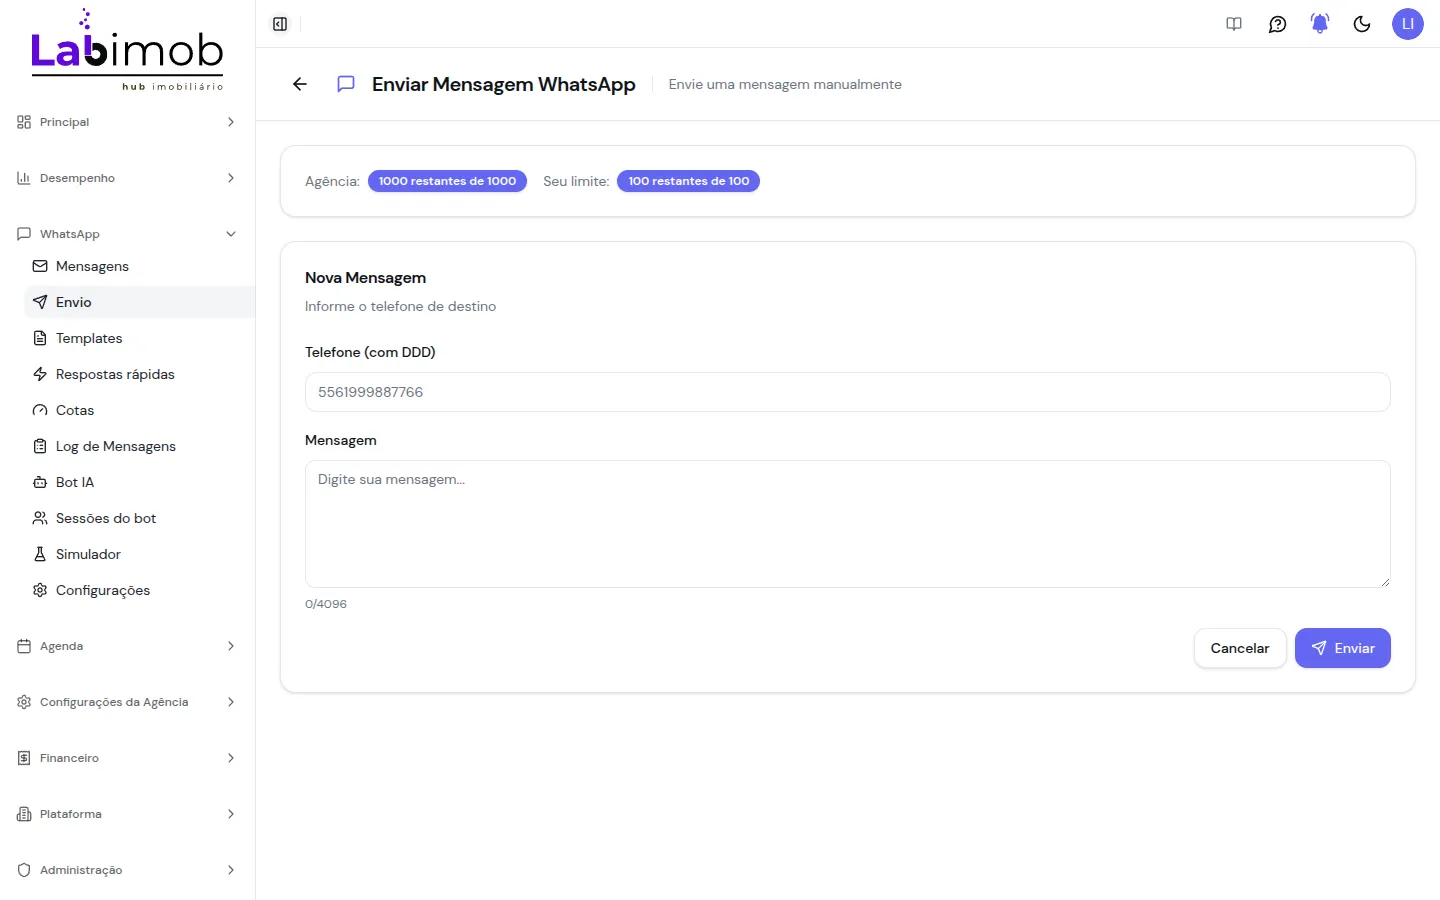
Task: Click the Configurações da Agência gear icon
Action: coord(24,702)
